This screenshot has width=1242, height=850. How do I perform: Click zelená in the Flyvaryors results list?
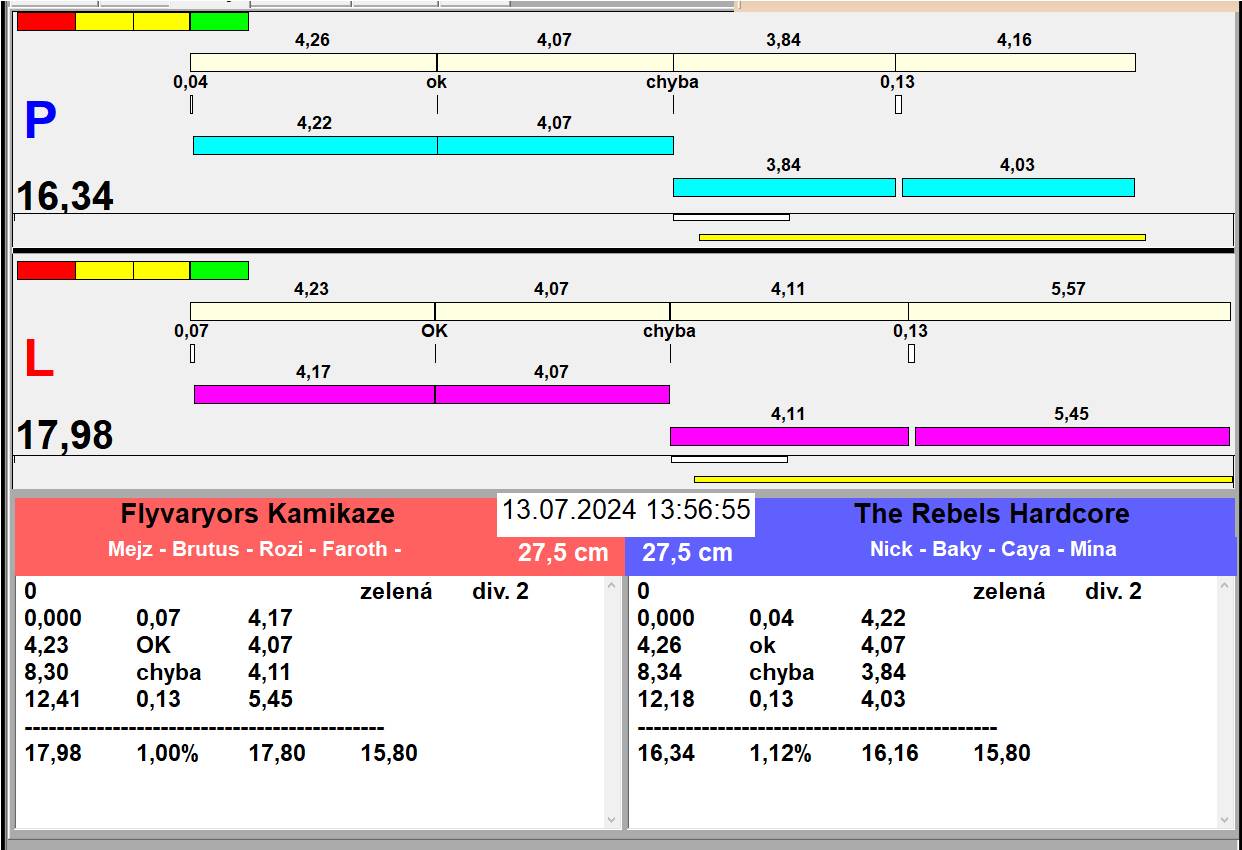pos(396,591)
